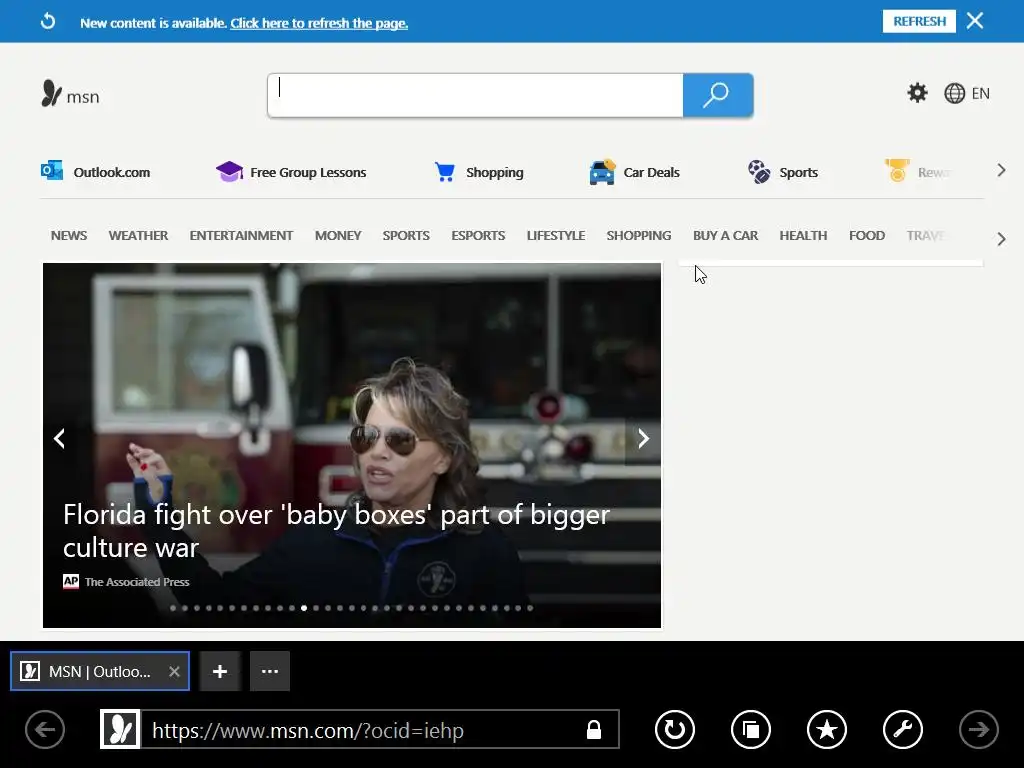Show previous slide in news carousel

pos(59,438)
